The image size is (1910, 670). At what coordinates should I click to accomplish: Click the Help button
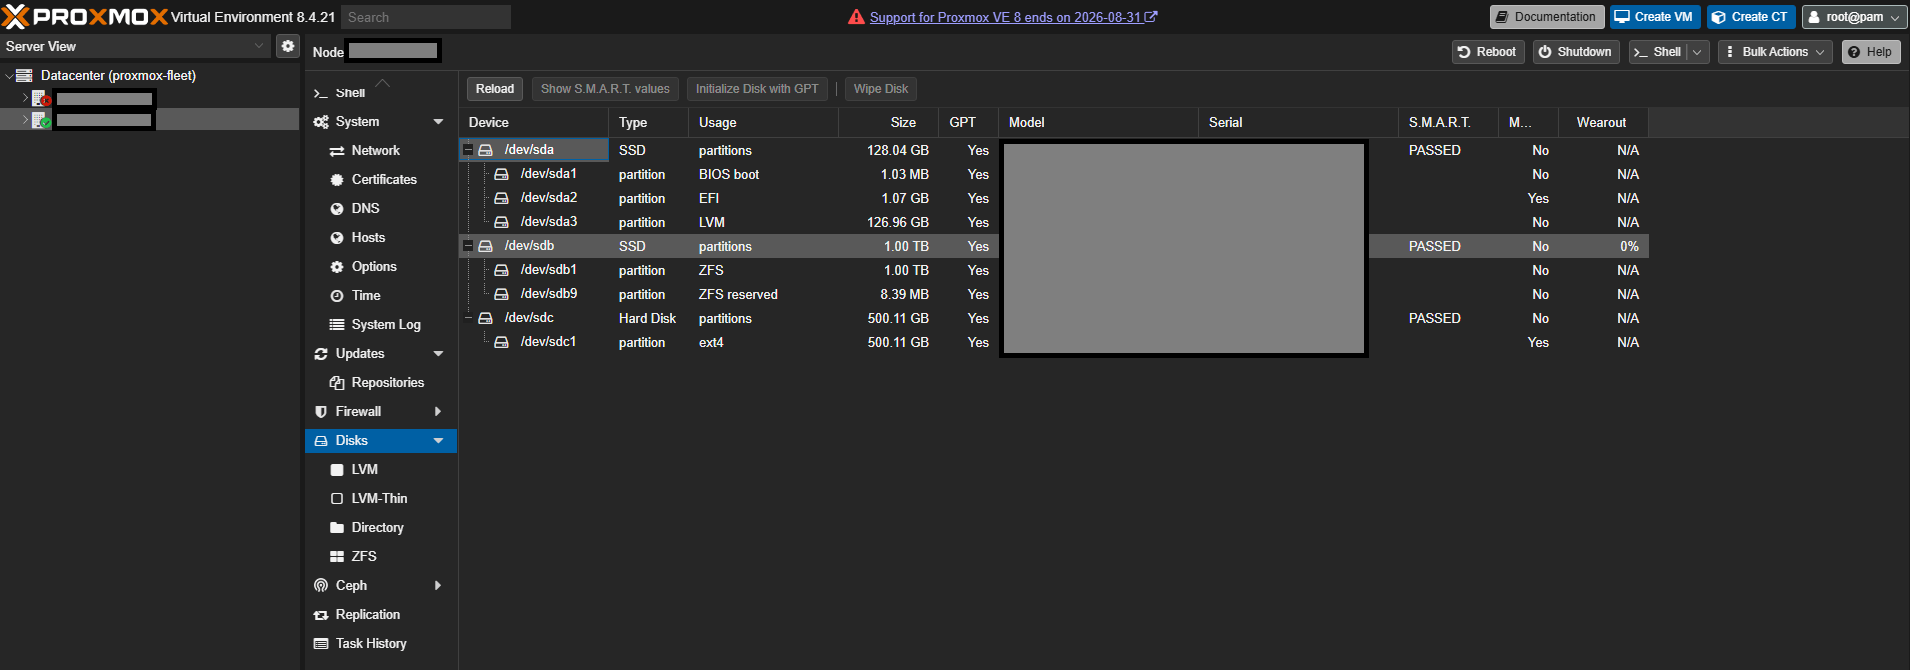[1871, 52]
